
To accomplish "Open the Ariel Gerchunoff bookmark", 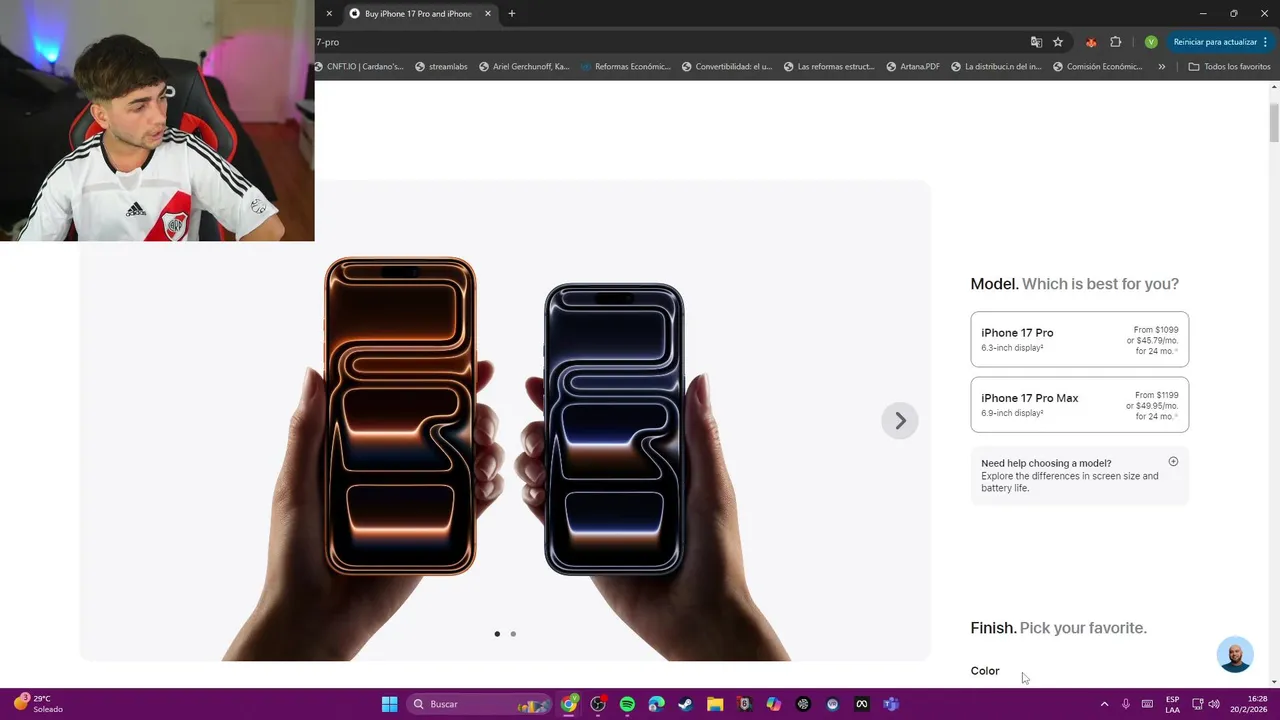I will click(x=523, y=67).
